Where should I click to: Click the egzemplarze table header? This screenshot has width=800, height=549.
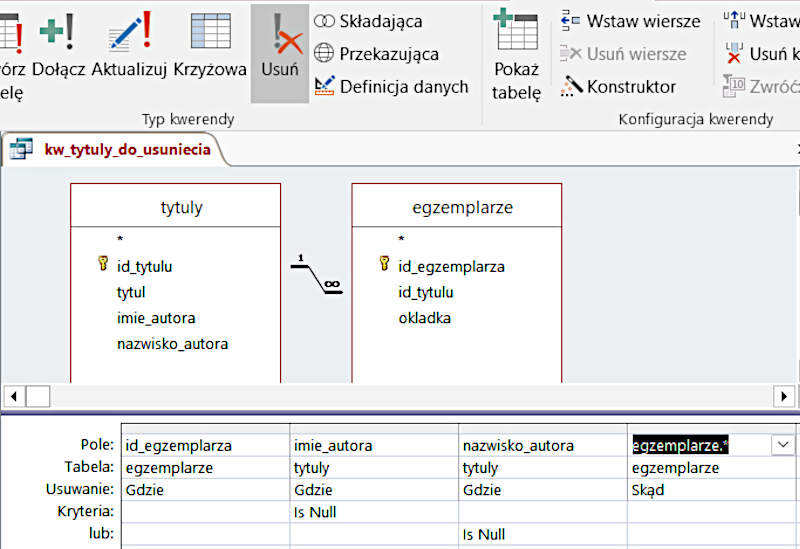point(457,207)
